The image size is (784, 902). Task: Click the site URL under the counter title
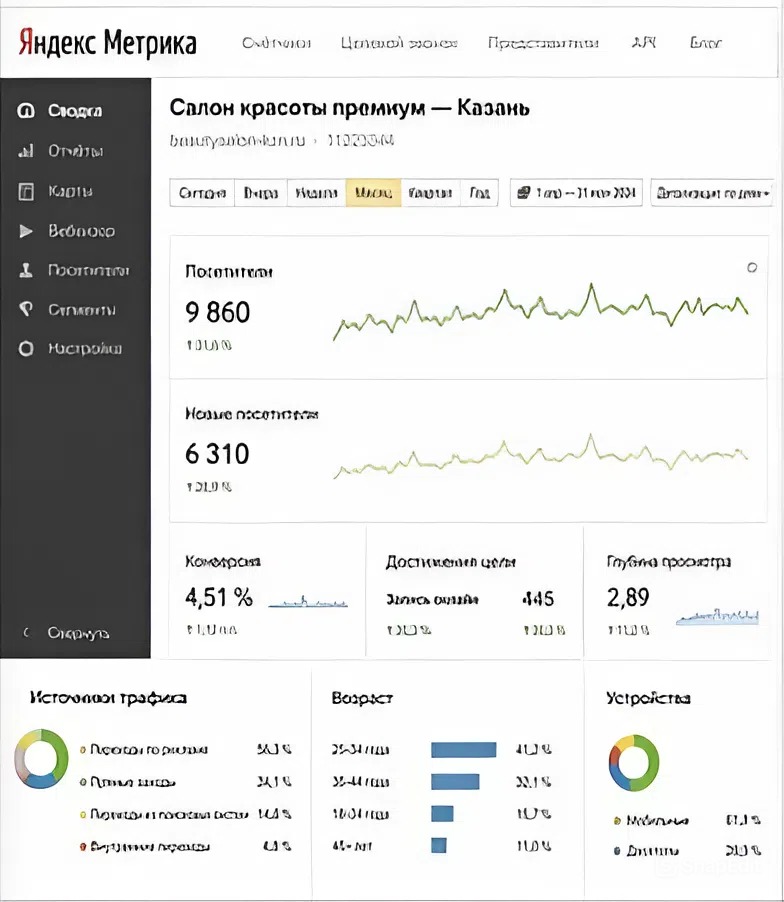[x=236, y=141]
